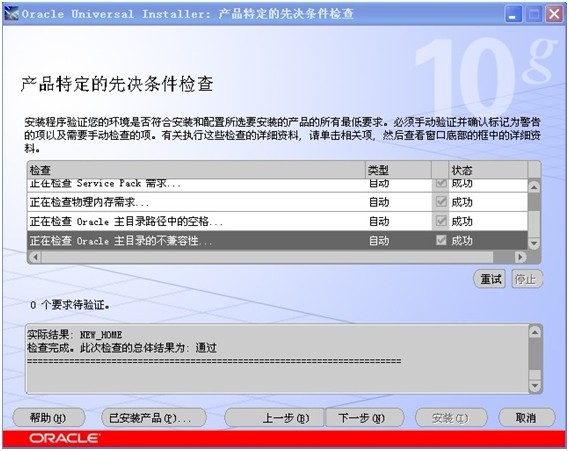This screenshot has width=569, height=451.
Task: Click the 检查 column header
Action: (x=196, y=170)
